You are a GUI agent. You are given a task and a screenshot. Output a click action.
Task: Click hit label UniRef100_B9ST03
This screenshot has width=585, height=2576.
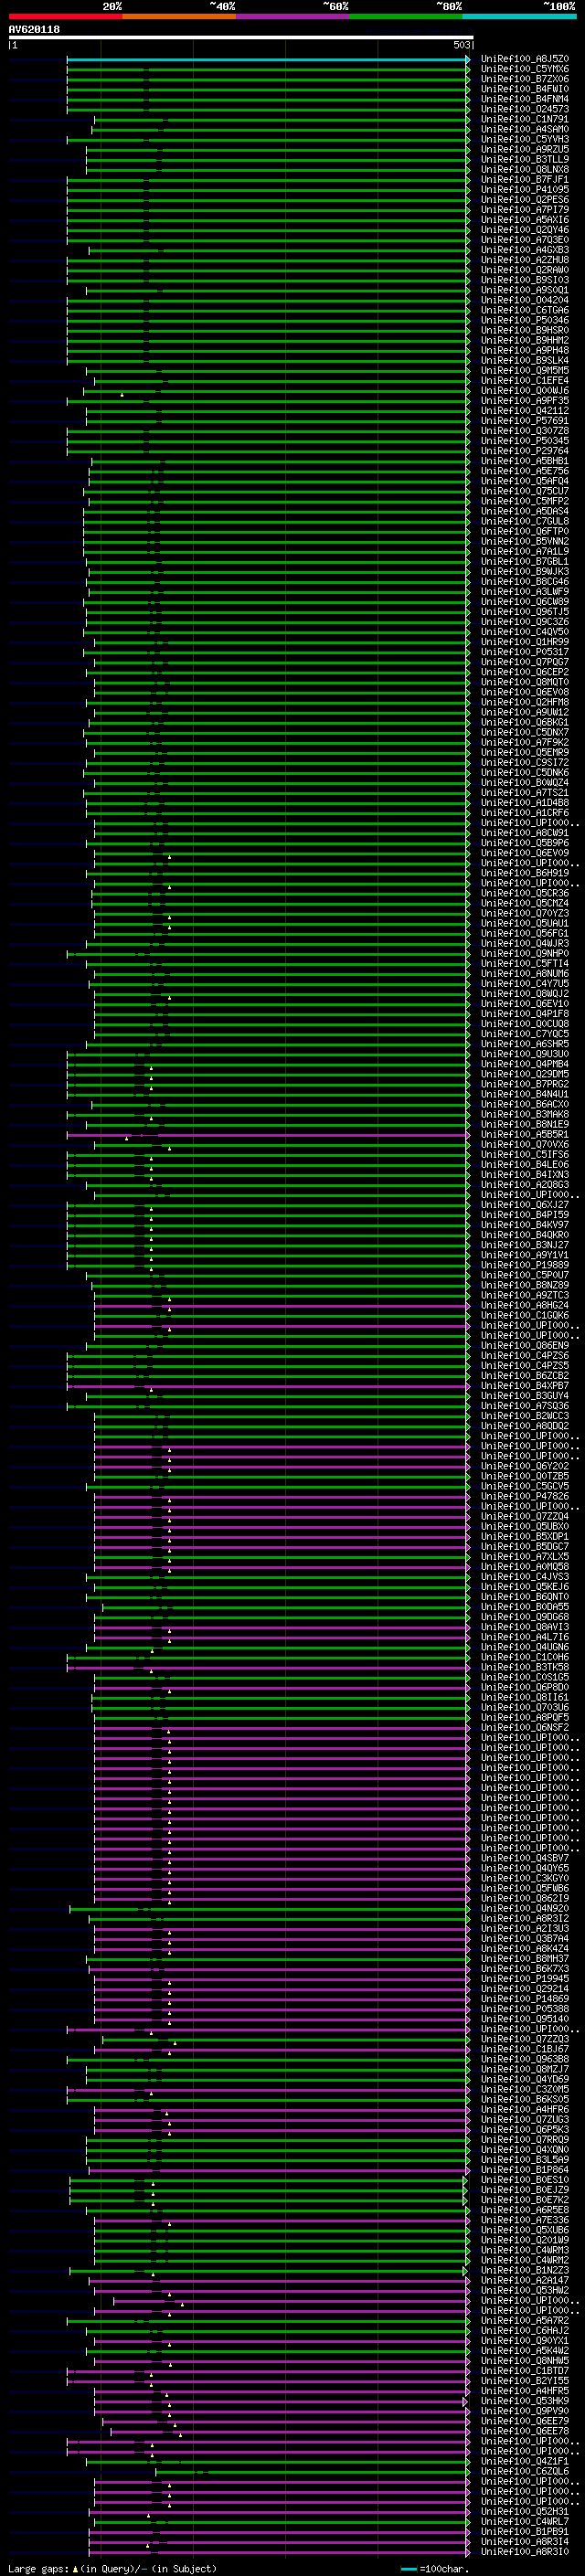click(524, 280)
